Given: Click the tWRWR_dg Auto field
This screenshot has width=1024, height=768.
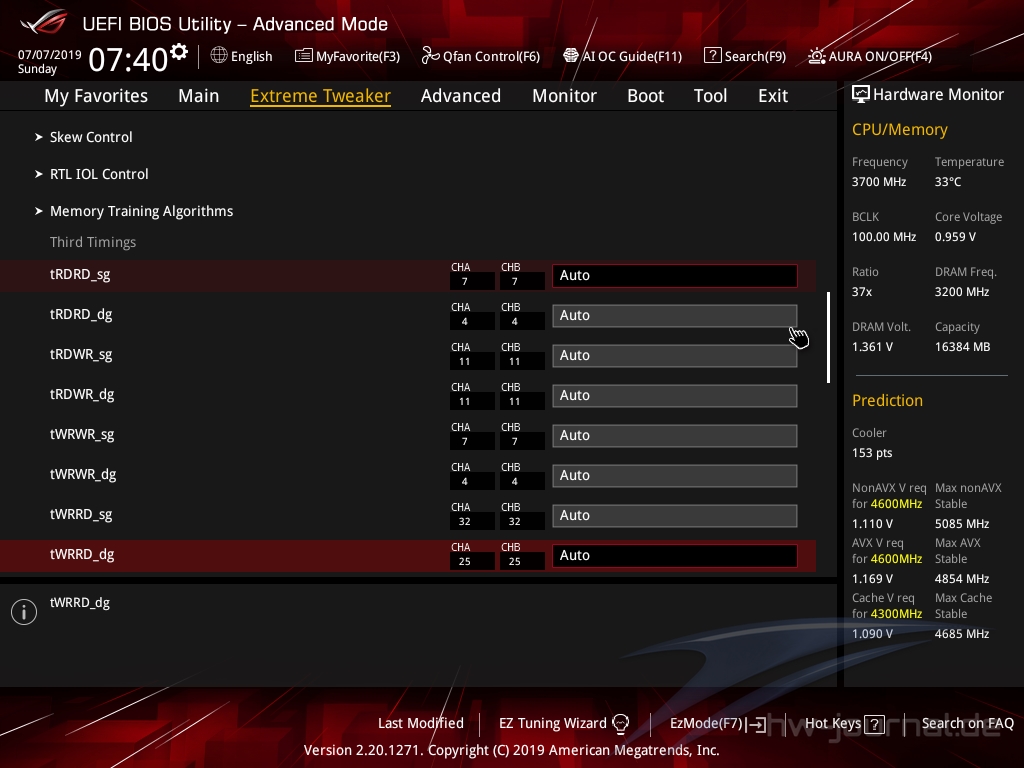Looking at the screenshot, I should point(675,475).
